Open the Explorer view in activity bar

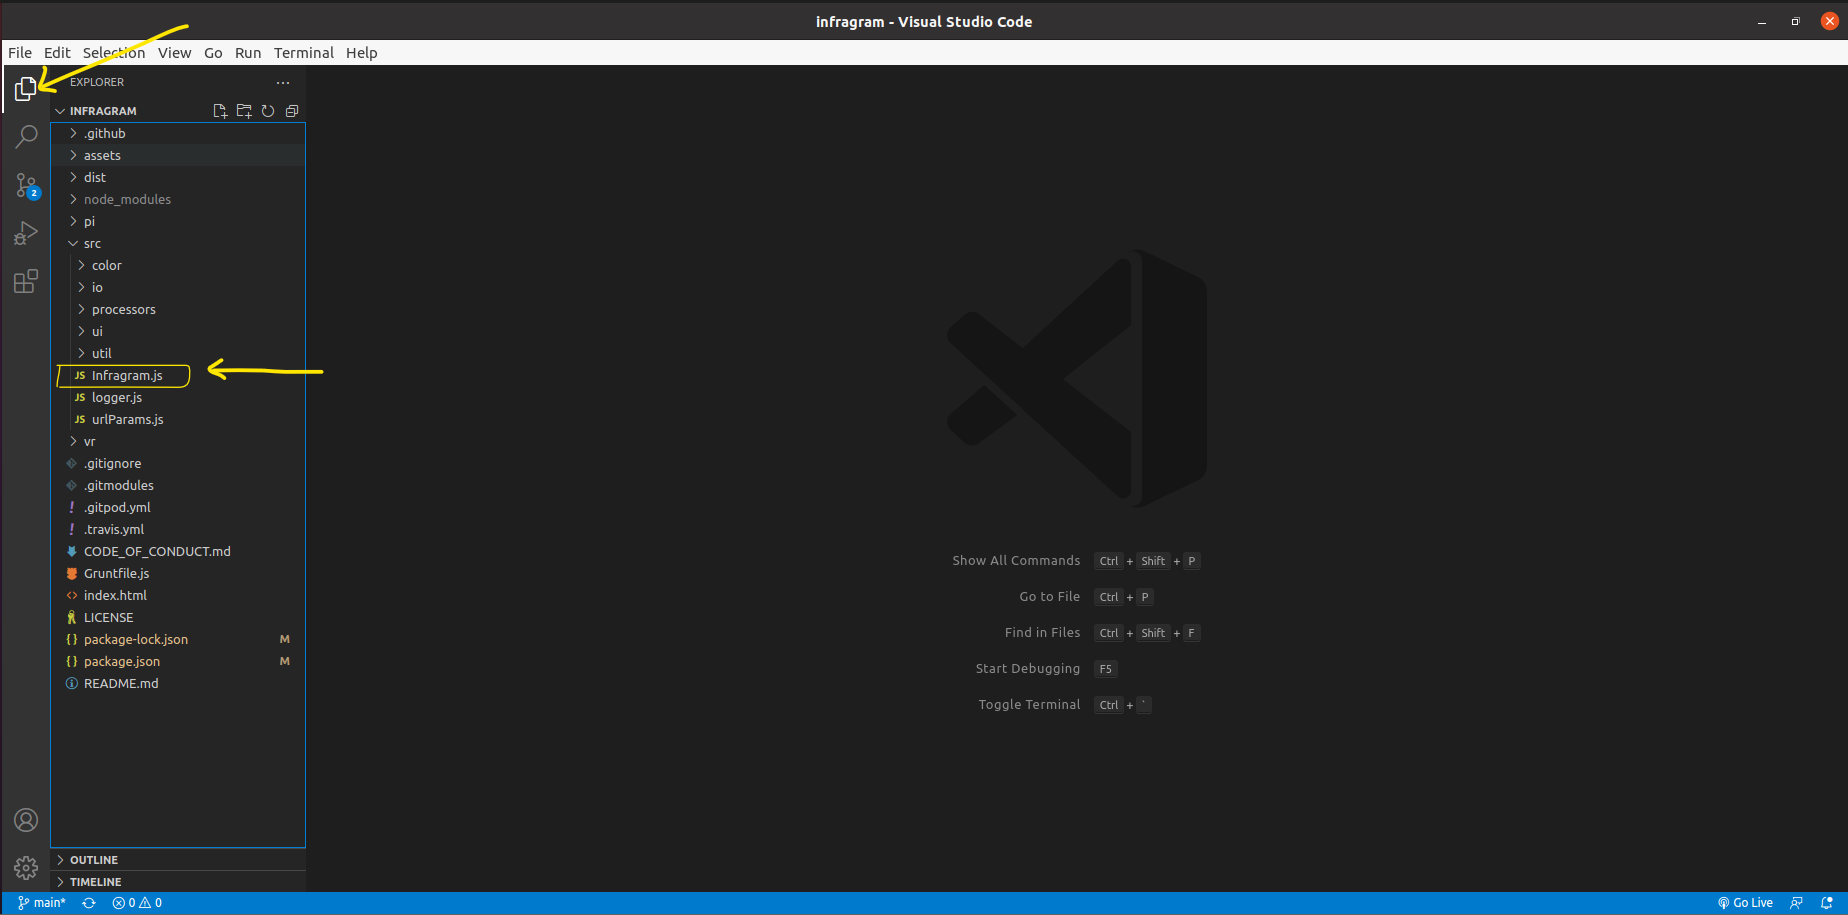26,89
